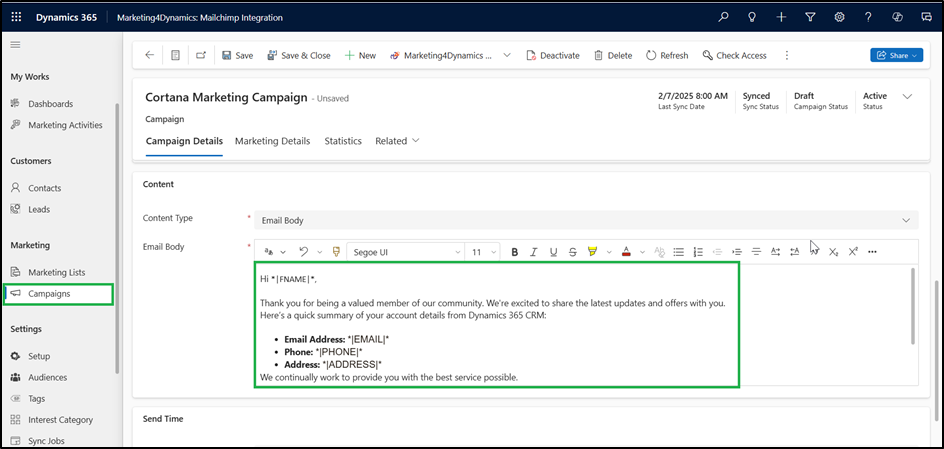Image resolution: width=944 pixels, height=449 pixels.
Task: Click the question mark help icon
Action: pyautogui.click(x=868, y=17)
